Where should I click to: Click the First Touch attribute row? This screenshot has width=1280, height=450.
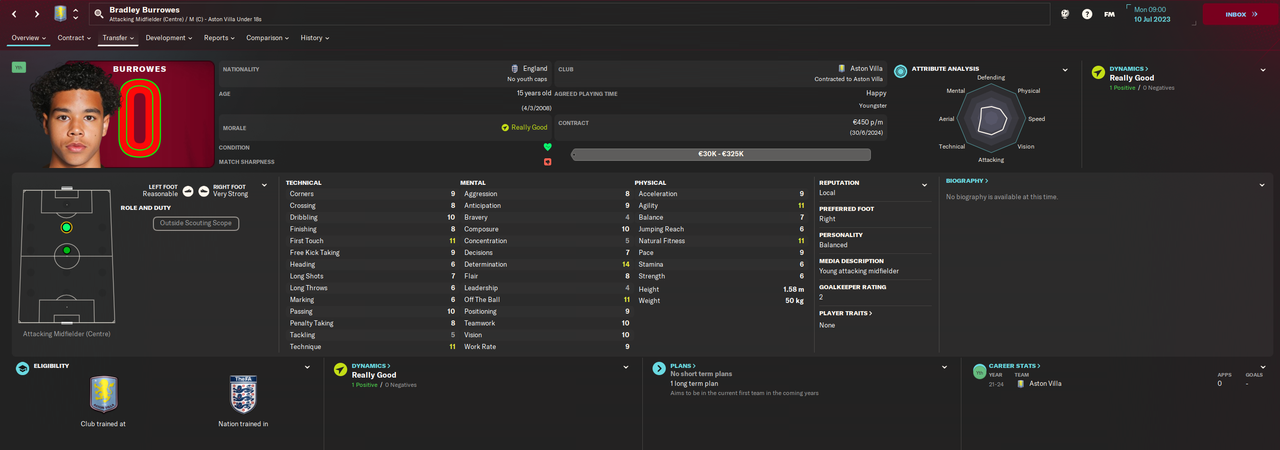click(x=372, y=241)
